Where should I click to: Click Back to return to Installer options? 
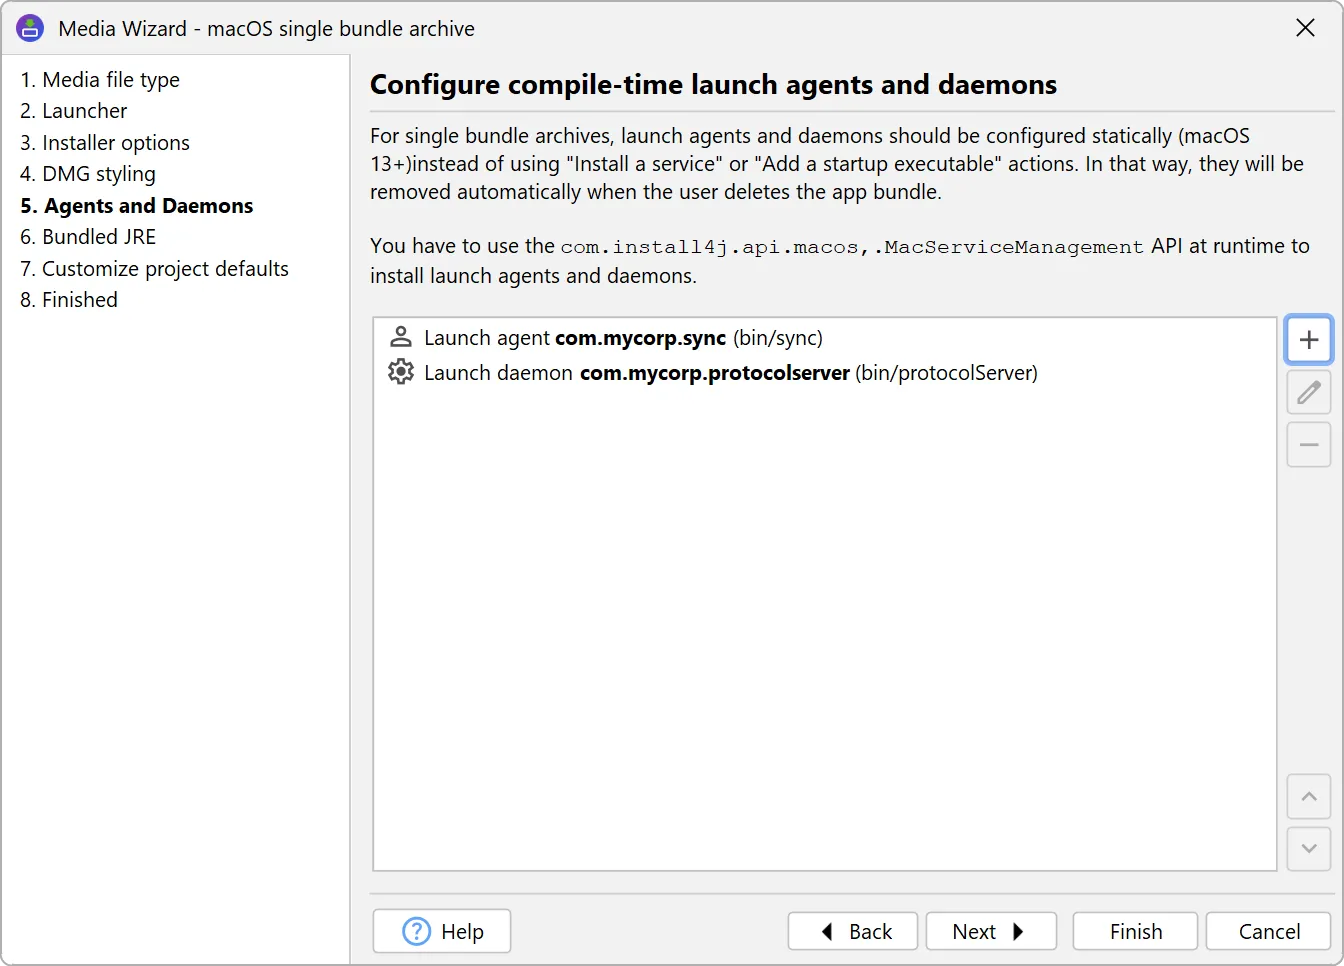(852, 931)
